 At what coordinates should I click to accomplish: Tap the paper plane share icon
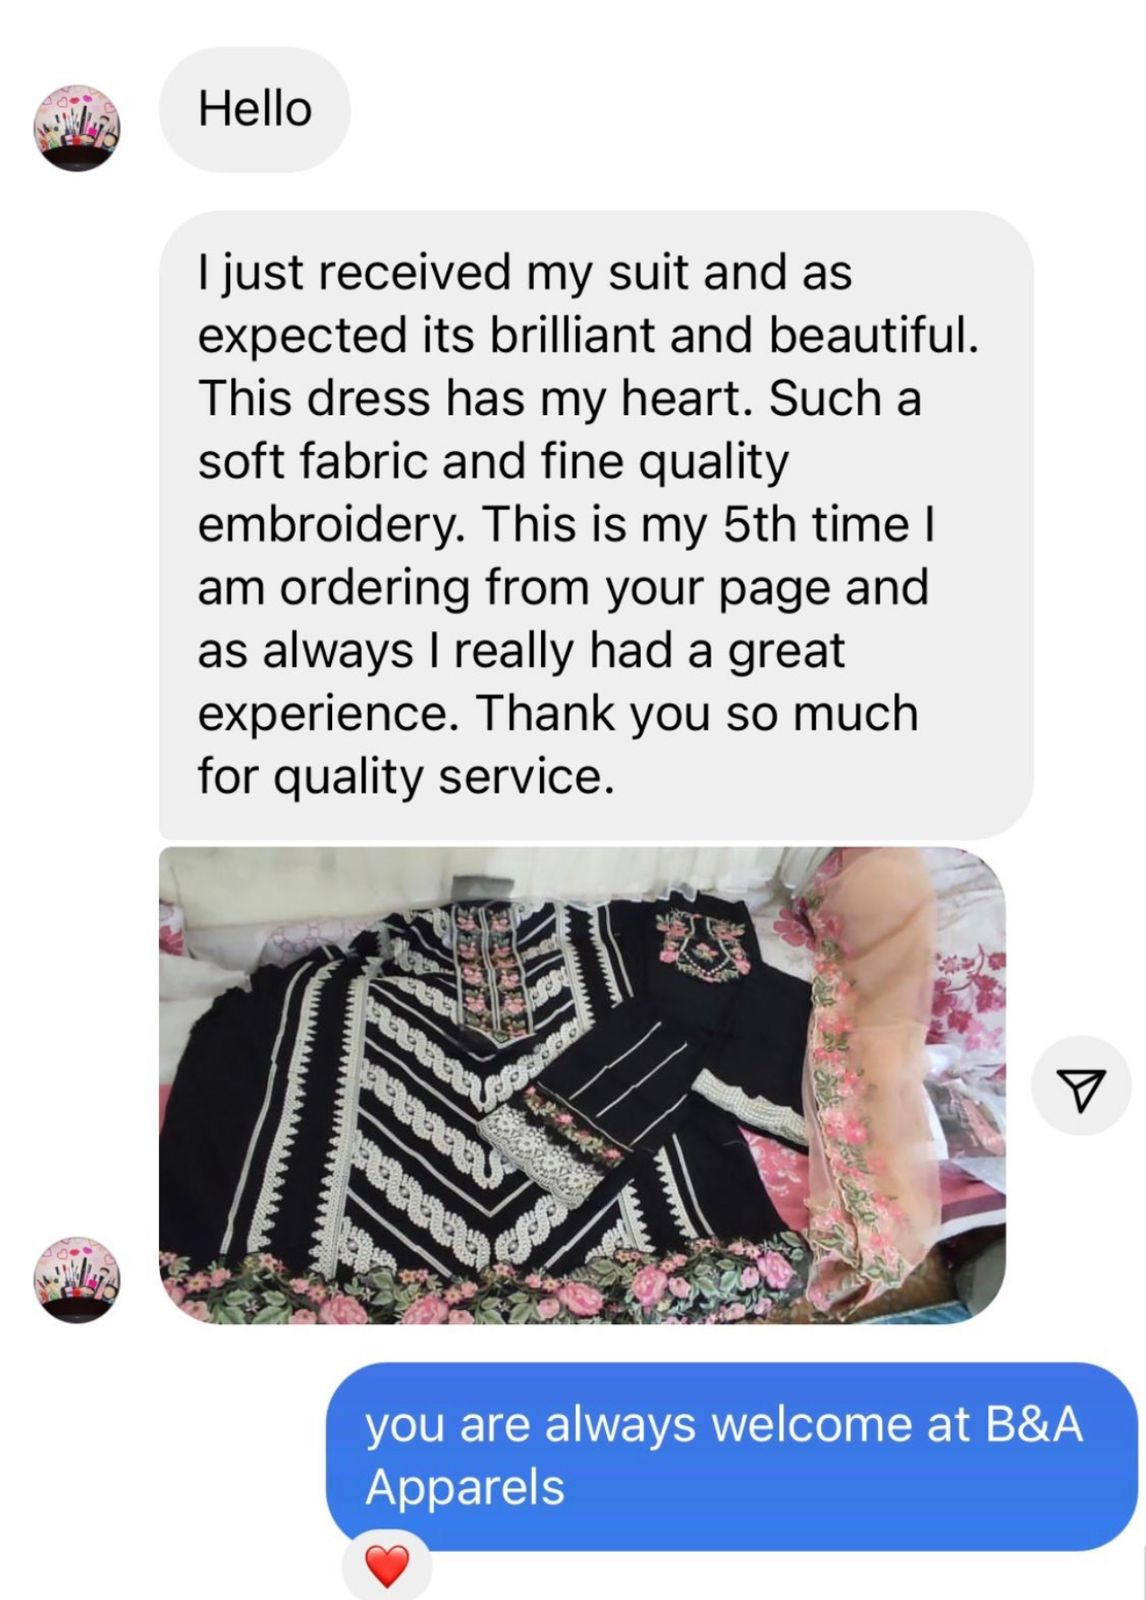click(x=1081, y=1086)
